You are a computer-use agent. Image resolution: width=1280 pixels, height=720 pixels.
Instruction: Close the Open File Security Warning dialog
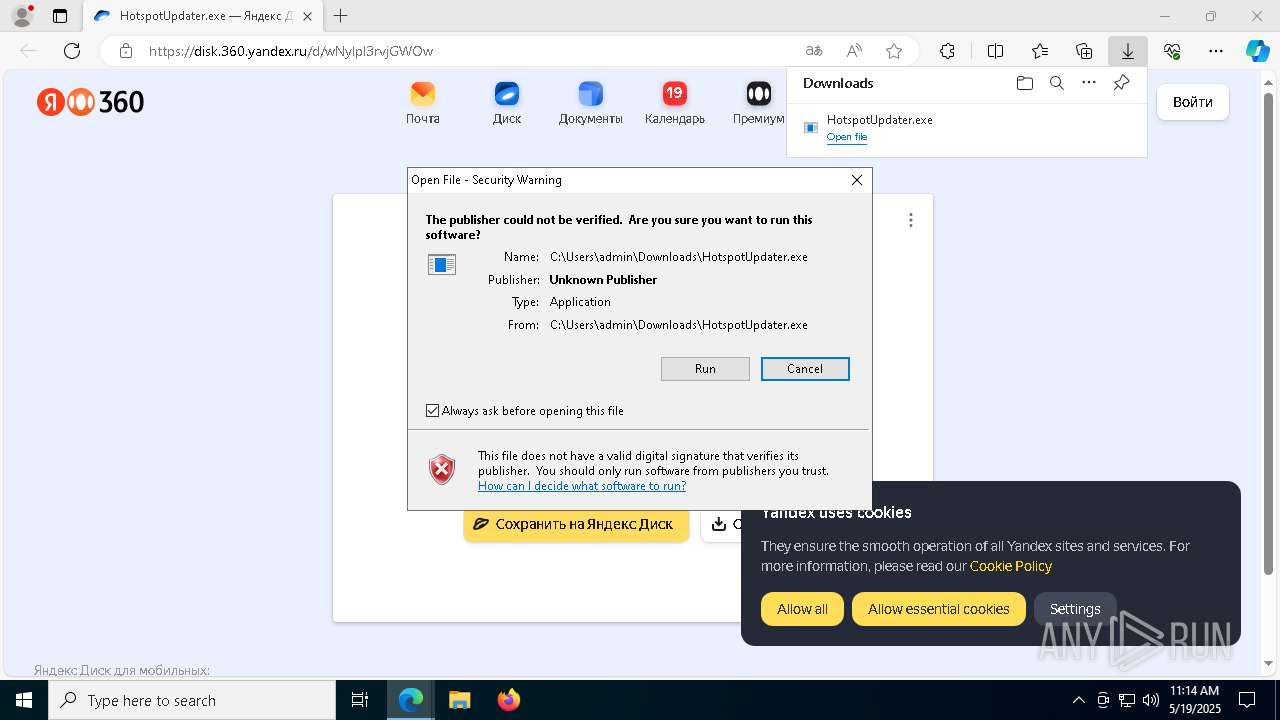click(x=857, y=180)
